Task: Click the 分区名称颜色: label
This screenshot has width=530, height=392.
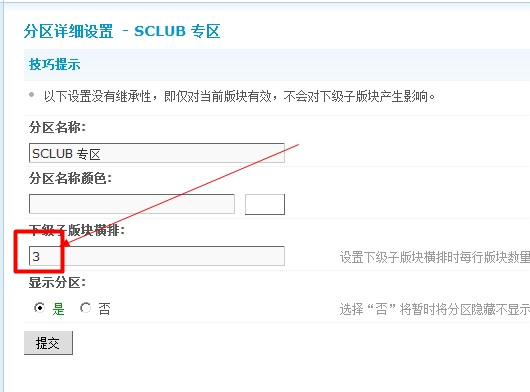Action: [70, 178]
